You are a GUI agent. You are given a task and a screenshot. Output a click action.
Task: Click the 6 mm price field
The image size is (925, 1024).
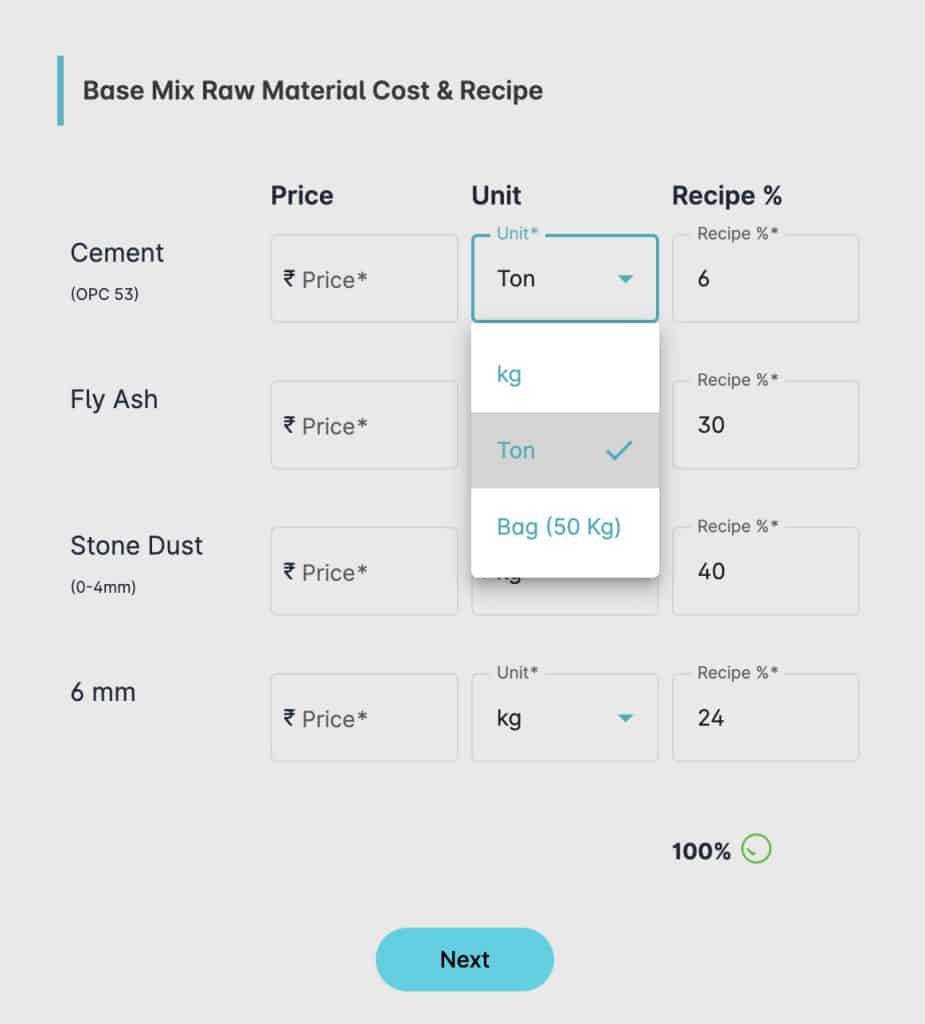pos(364,718)
